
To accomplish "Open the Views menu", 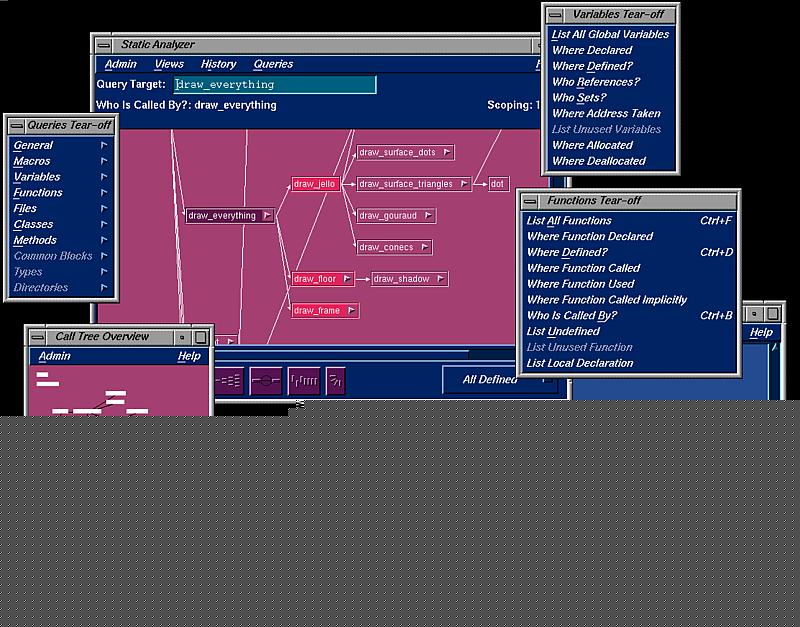I will click(x=169, y=64).
